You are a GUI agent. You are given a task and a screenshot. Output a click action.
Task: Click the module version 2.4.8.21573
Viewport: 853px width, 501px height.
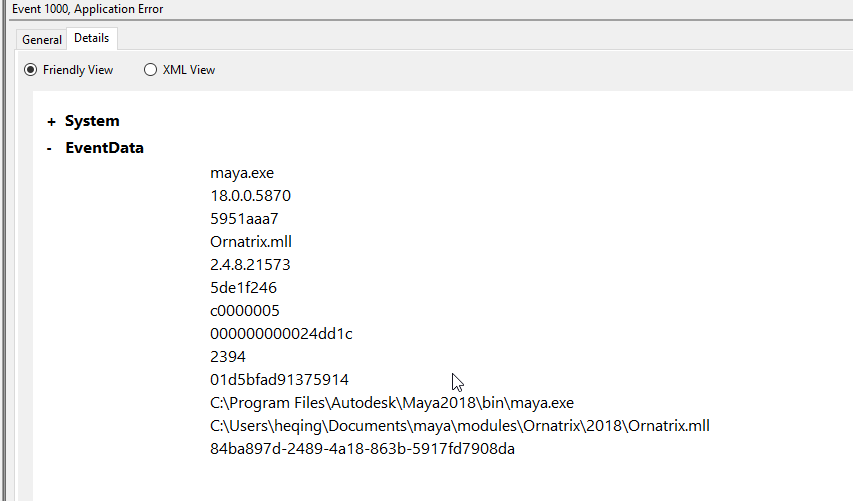pos(250,265)
